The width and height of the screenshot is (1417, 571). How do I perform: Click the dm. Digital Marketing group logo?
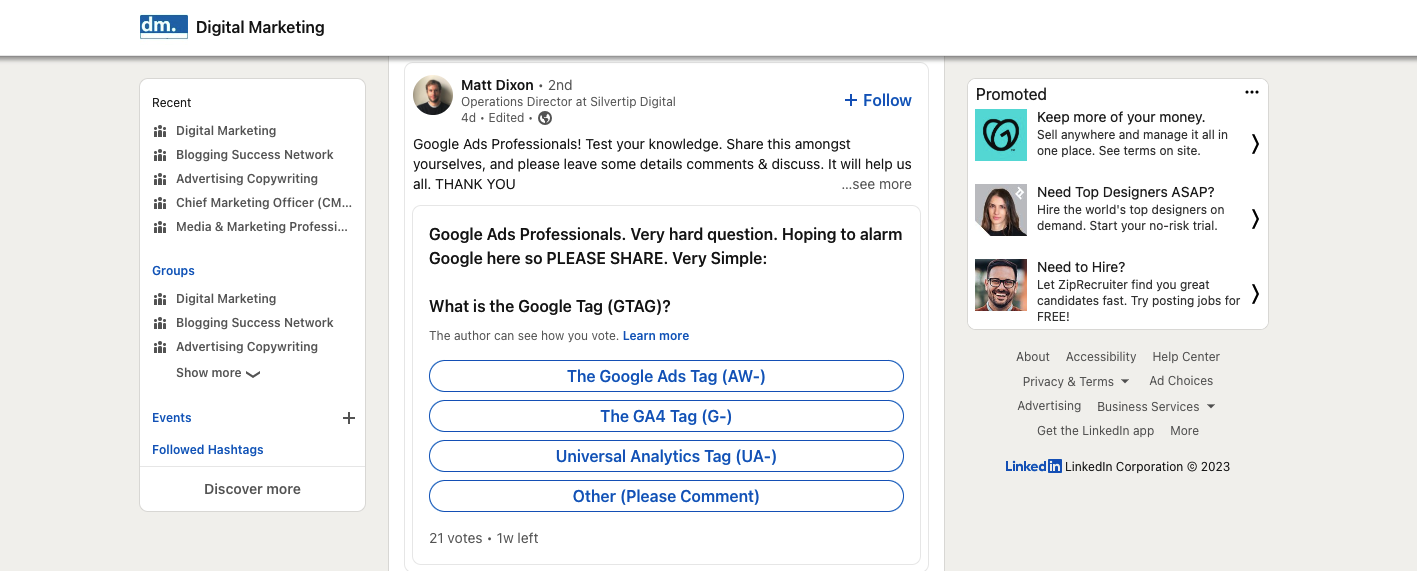pos(164,27)
